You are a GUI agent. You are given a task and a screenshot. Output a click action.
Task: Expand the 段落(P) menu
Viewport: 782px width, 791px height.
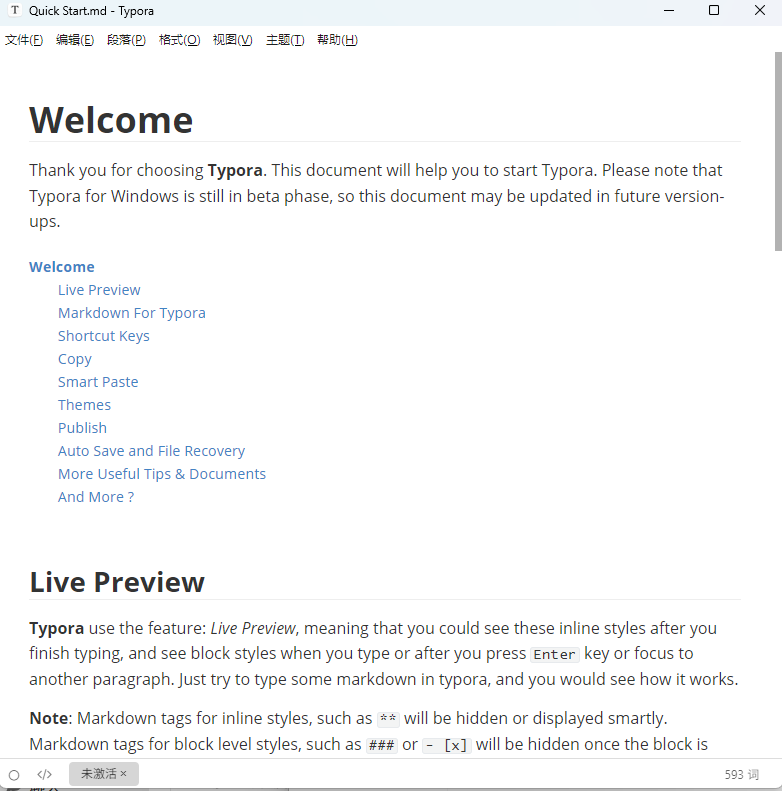pos(126,40)
